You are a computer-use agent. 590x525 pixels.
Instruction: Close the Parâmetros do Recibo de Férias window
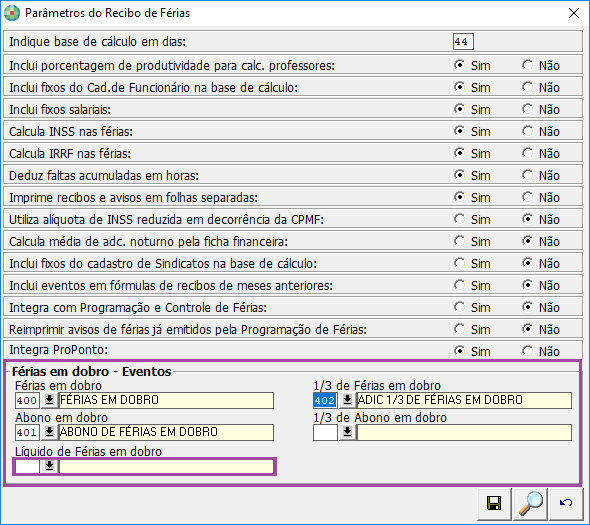(573, 13)
